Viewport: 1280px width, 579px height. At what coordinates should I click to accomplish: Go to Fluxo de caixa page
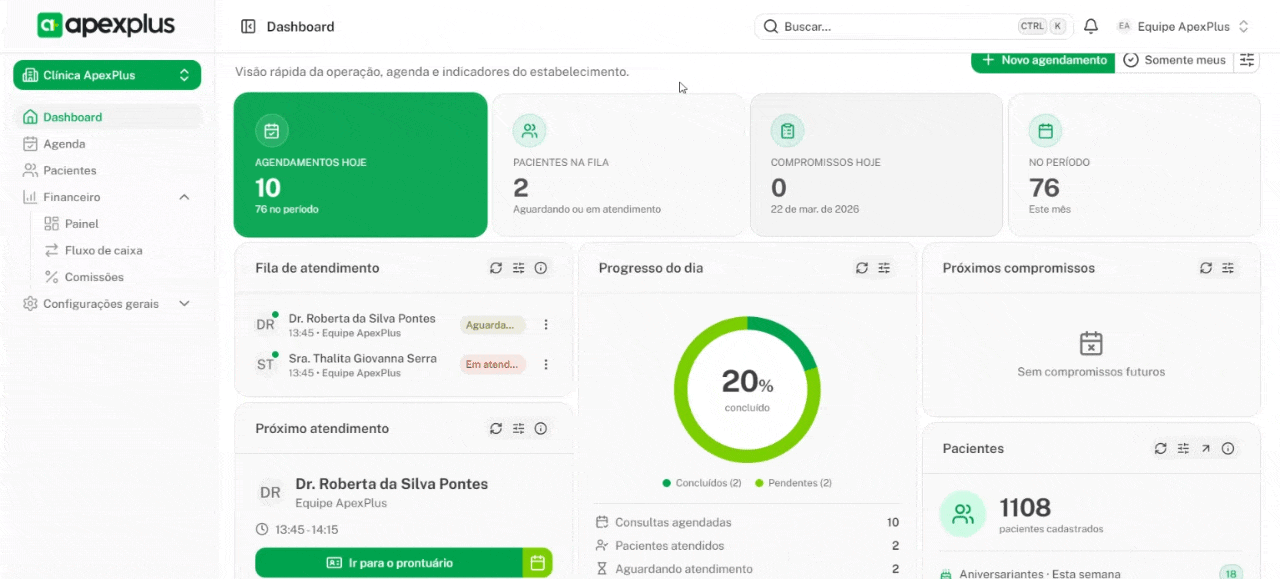(103, 251)
